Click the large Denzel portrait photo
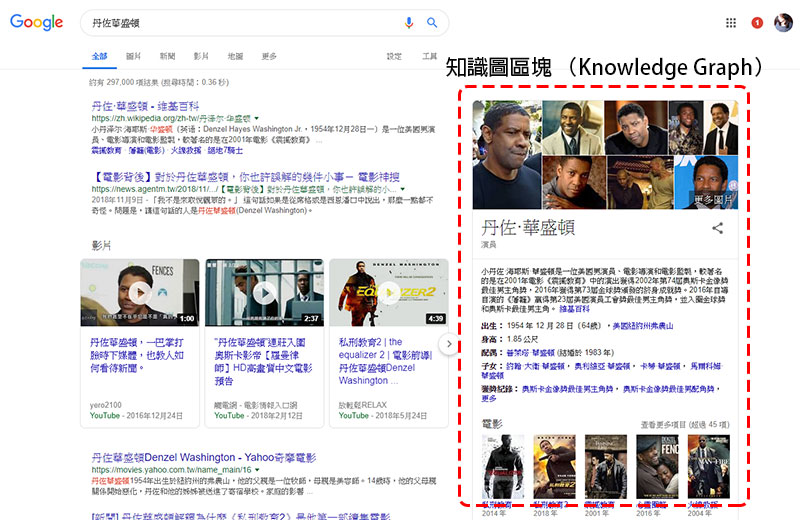Viewport: 800px width, 520px height. click(507, 155)
